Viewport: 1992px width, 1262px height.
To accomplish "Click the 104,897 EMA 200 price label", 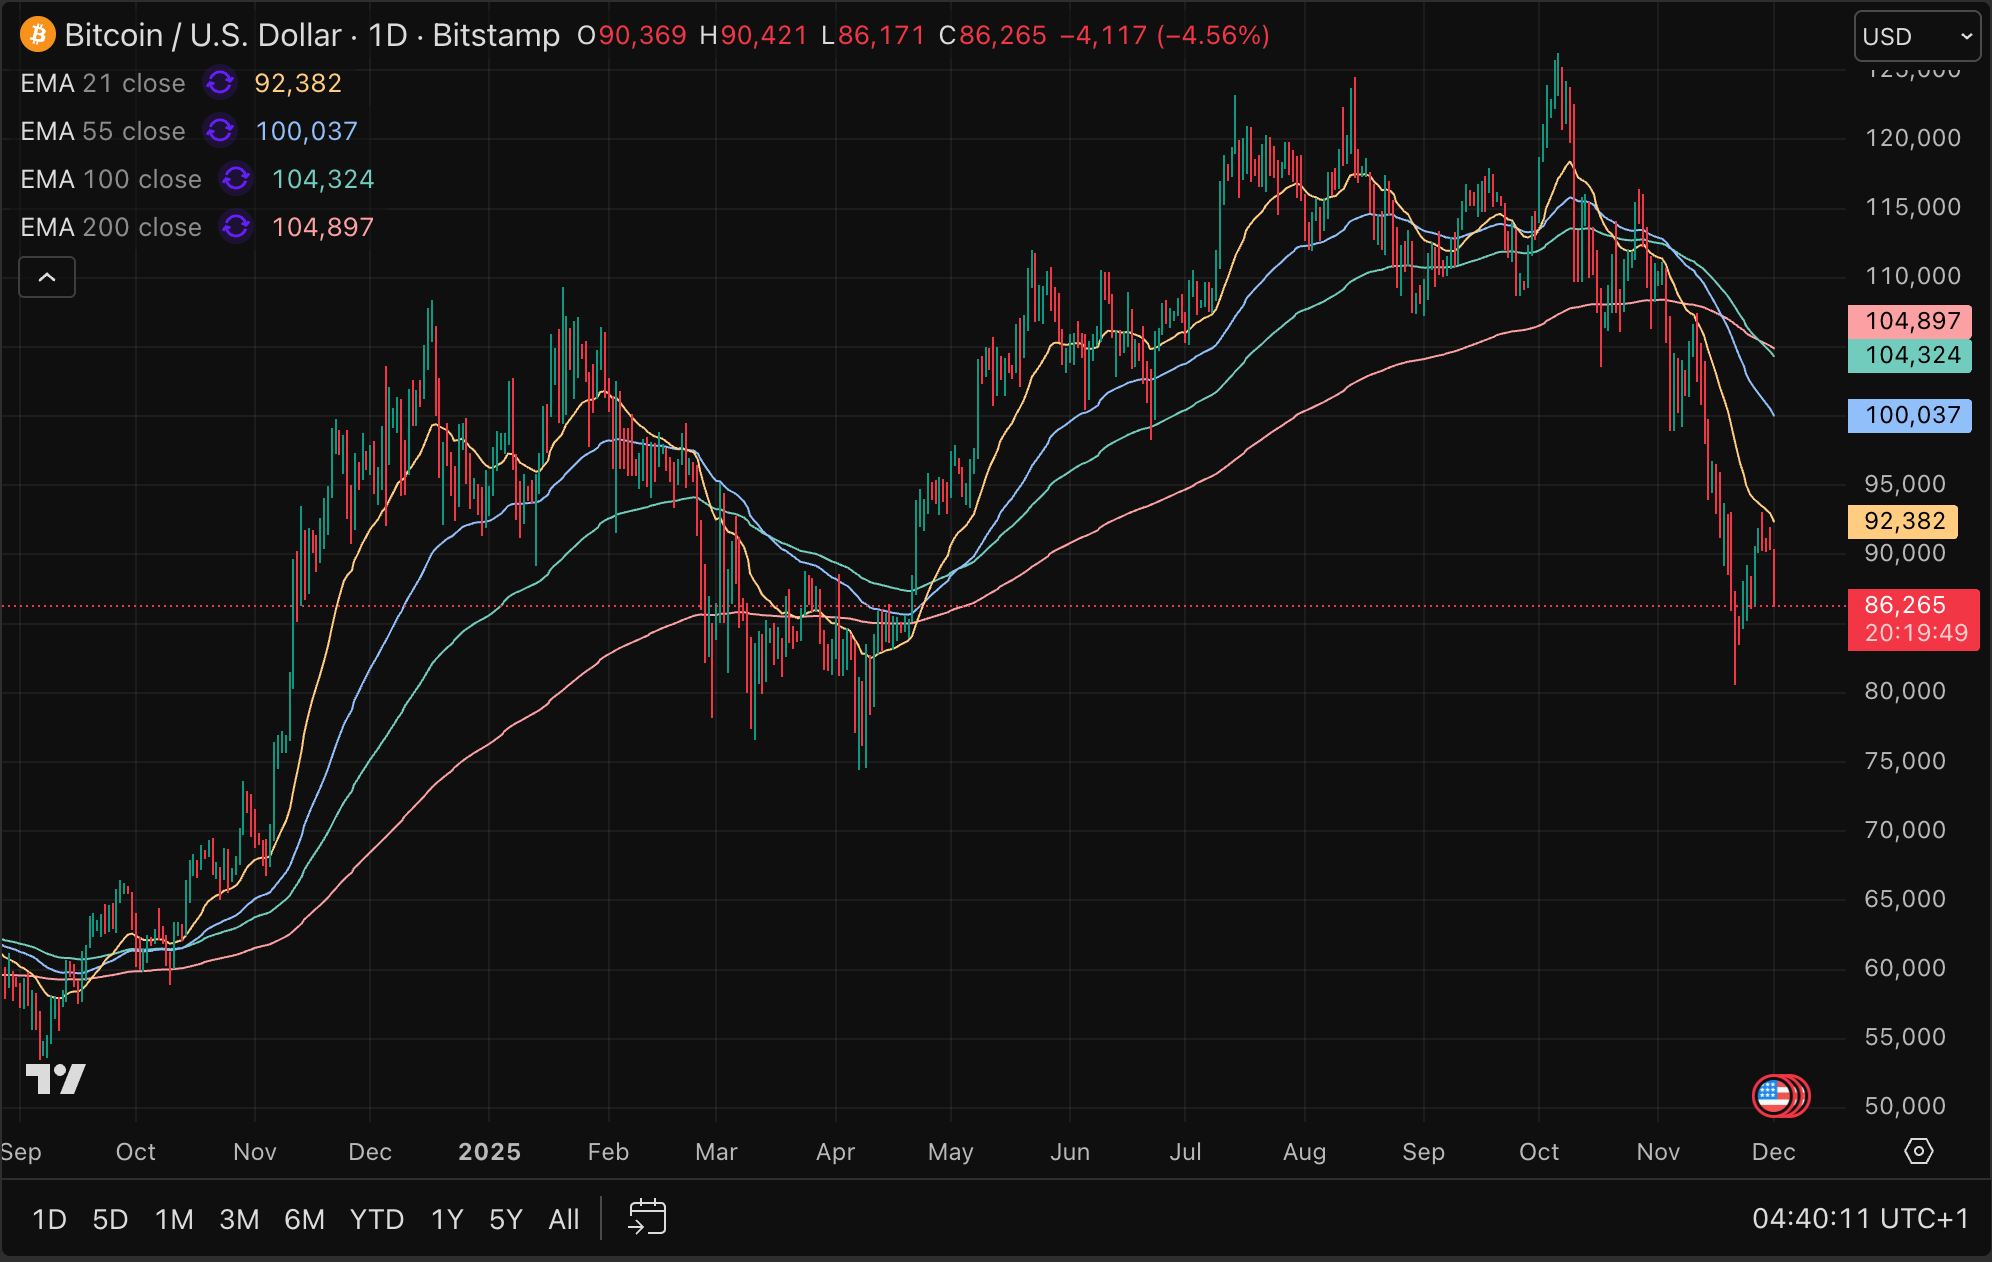I will [1909, 321].
